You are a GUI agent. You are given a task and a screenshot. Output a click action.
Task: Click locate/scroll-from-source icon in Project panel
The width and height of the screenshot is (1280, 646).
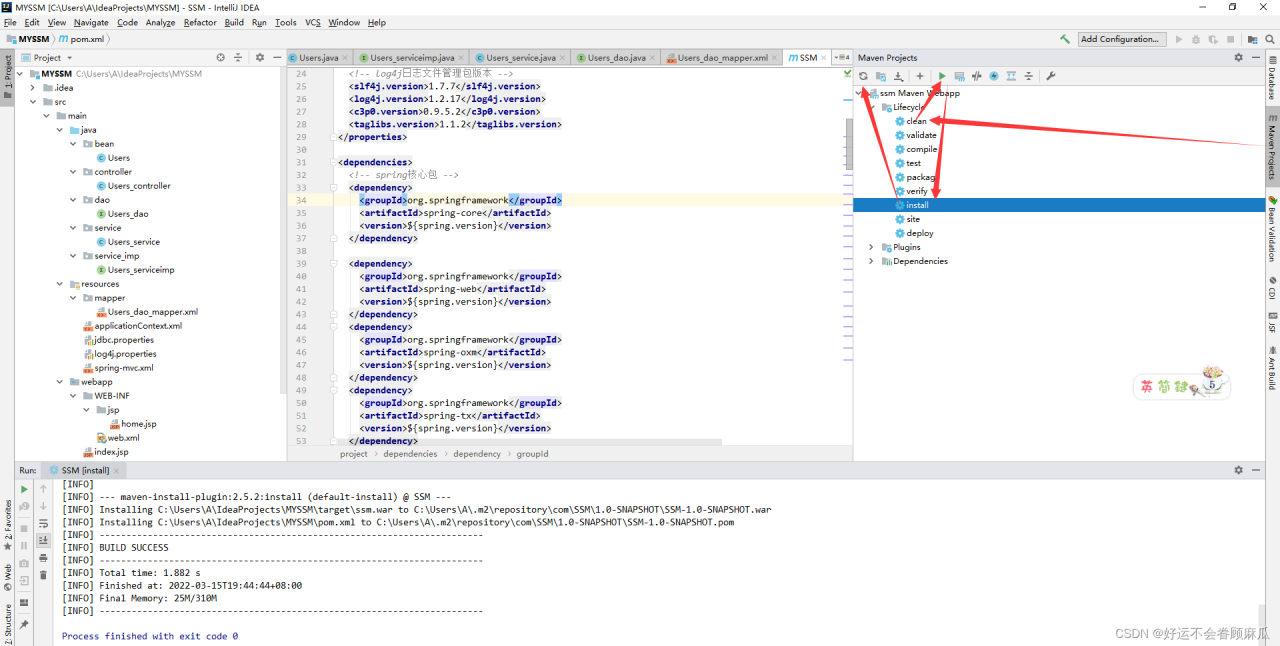point(221,58)
